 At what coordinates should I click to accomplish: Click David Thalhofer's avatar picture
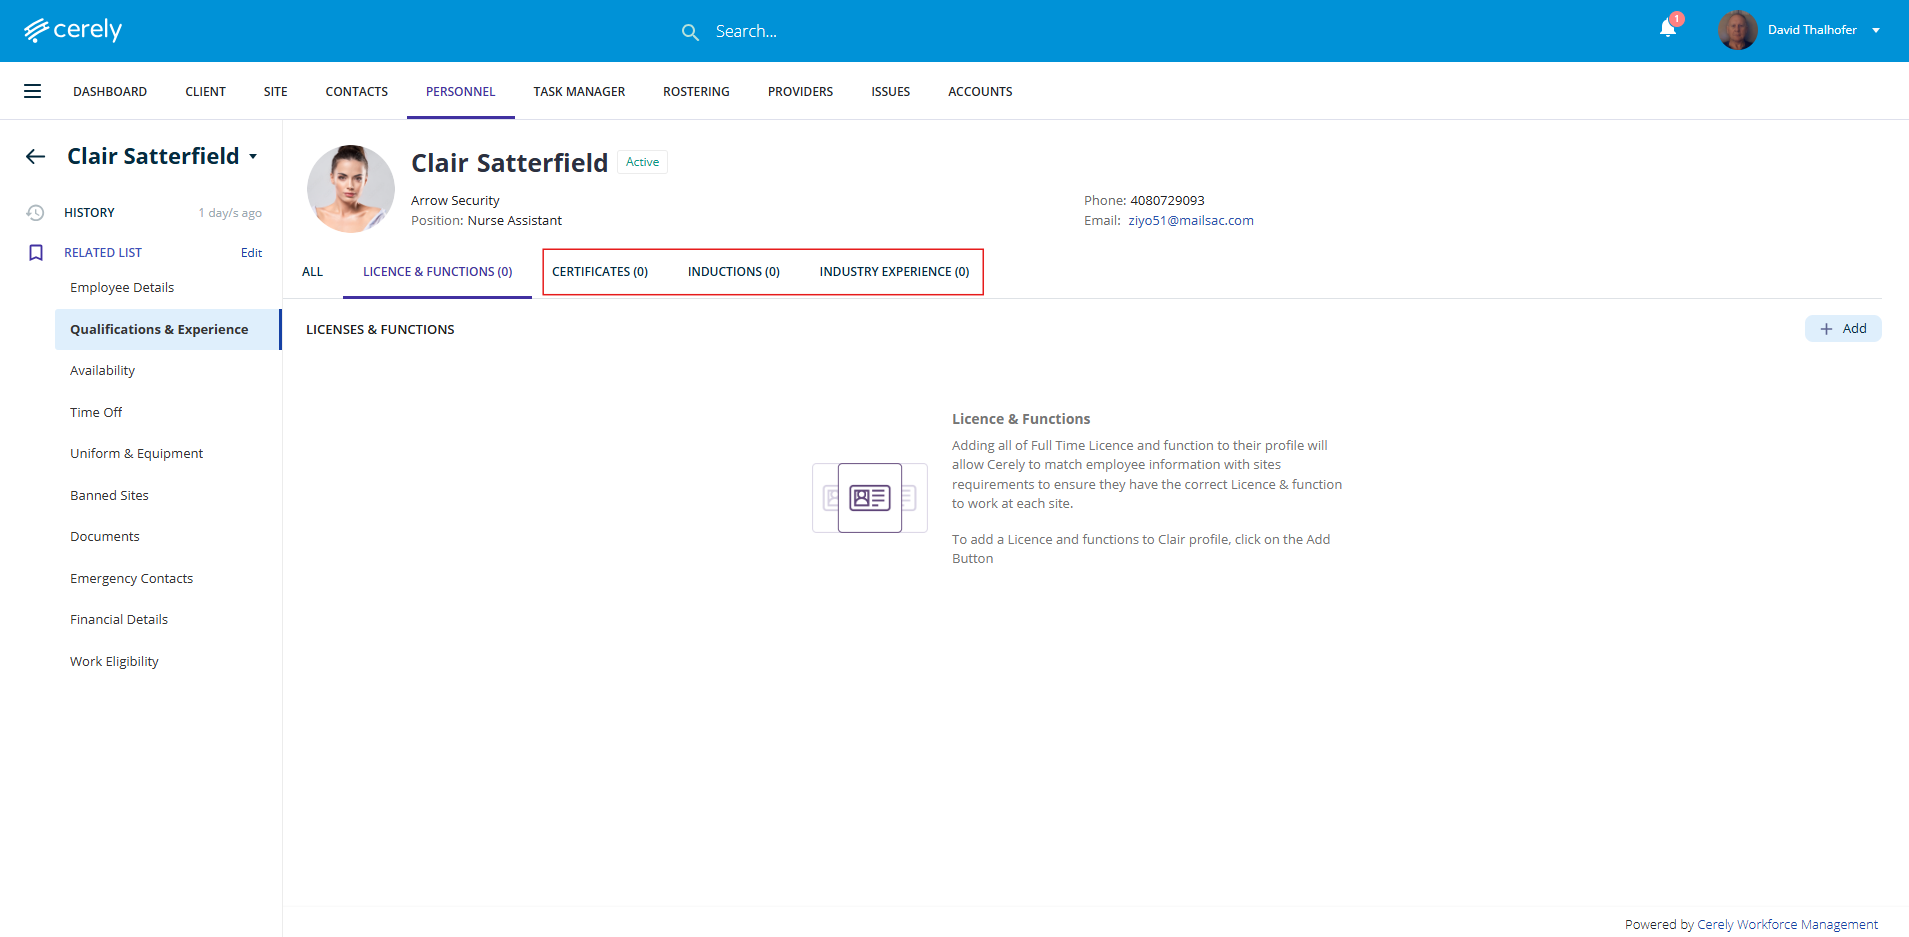coord(1737,30)
